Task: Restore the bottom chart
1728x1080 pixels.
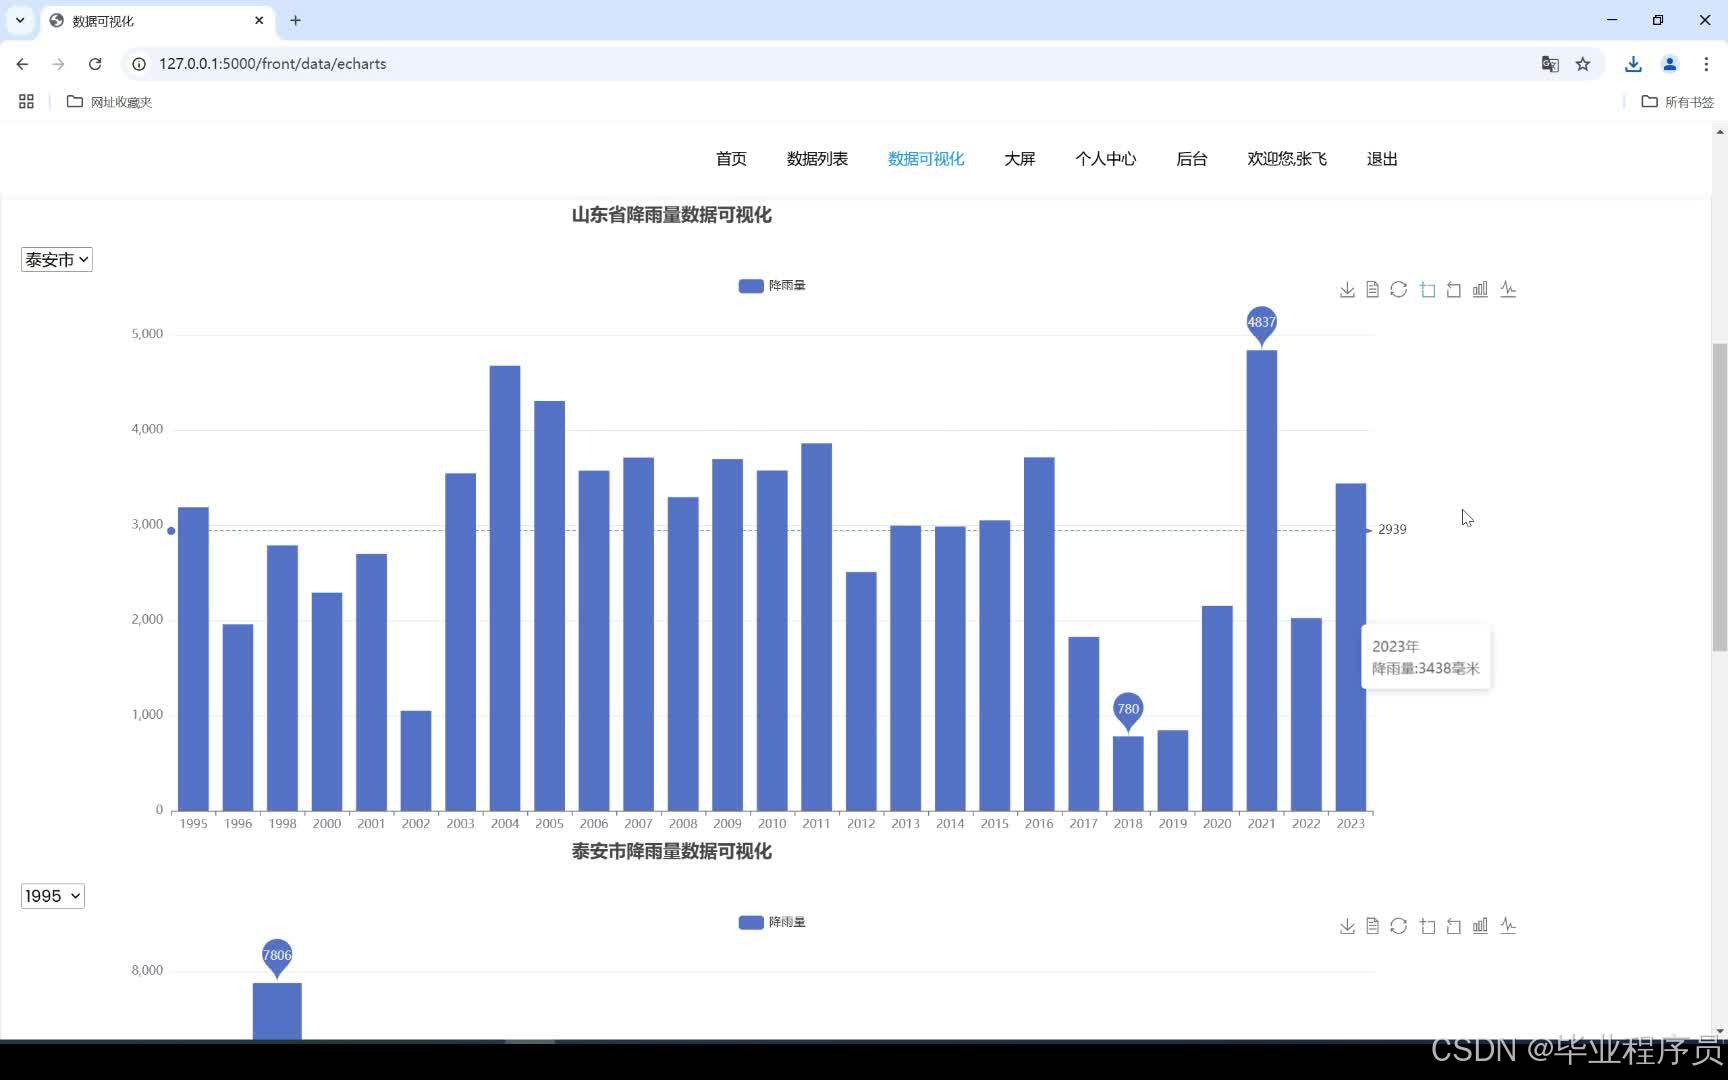Action: click(x=1399, y=926)
